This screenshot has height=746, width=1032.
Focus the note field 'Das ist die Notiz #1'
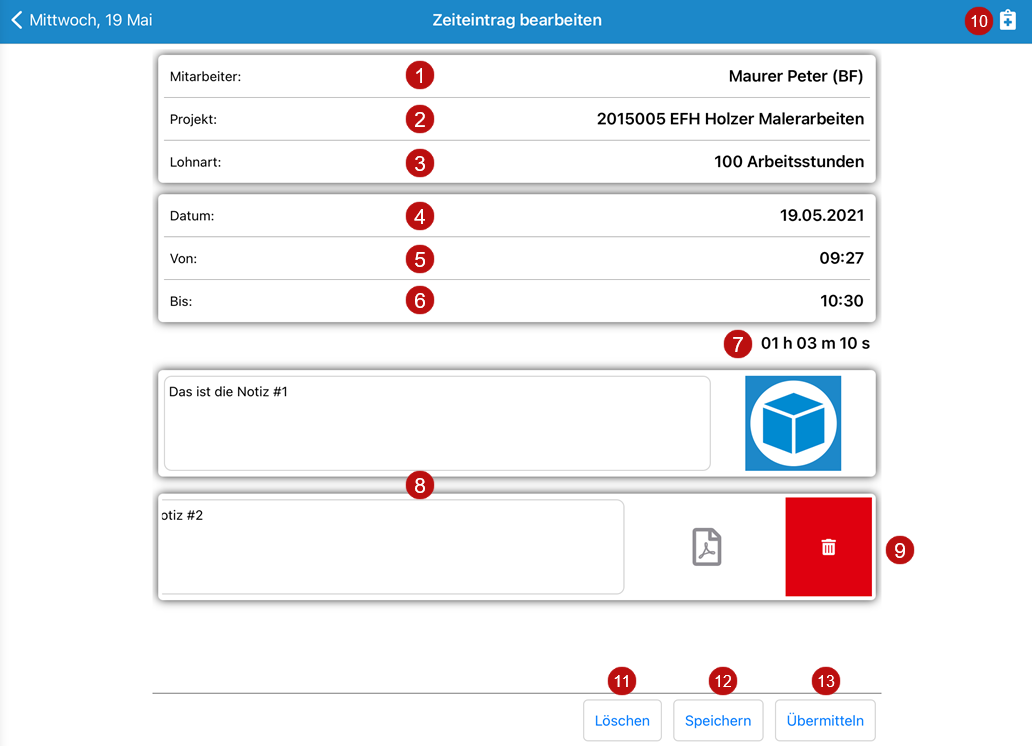coord(437,423)
